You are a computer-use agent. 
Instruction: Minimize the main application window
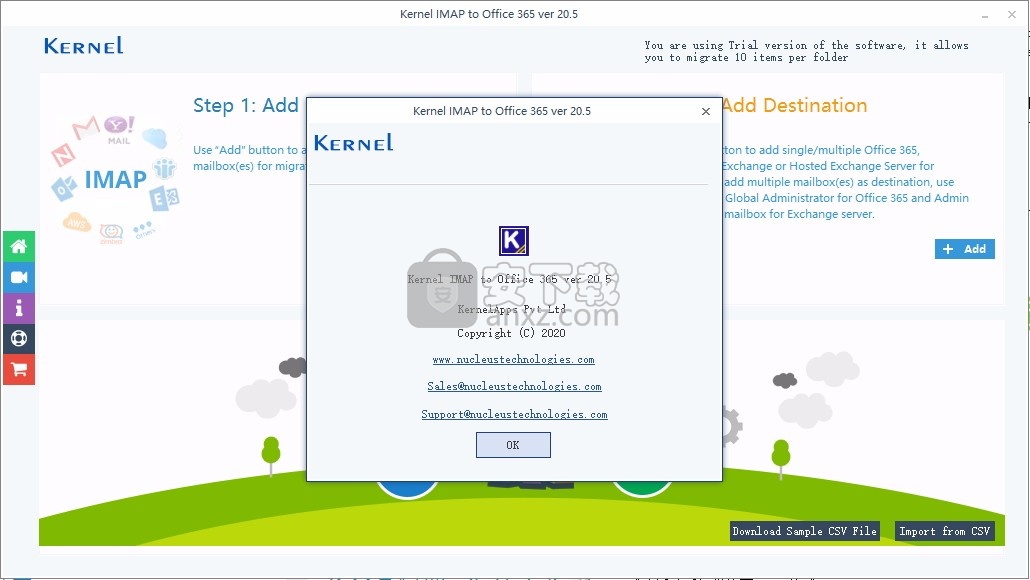pos(985,14)
